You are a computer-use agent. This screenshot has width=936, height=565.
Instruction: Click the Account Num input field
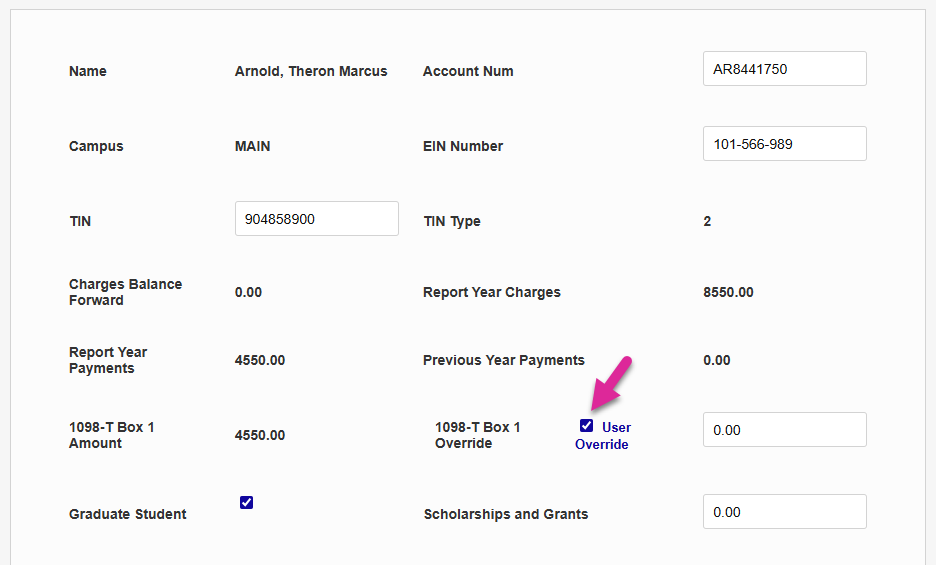[784, 69]
